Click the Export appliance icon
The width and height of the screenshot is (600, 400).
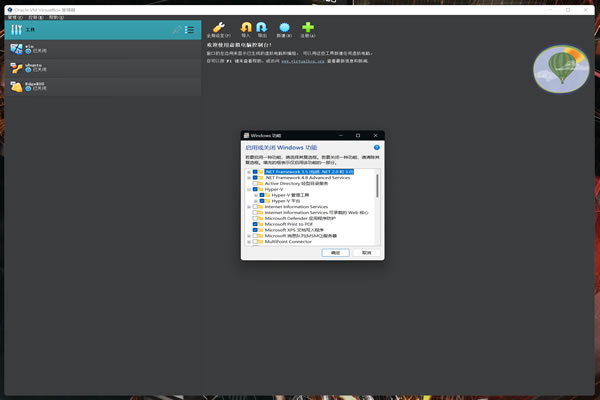[262, 29]
